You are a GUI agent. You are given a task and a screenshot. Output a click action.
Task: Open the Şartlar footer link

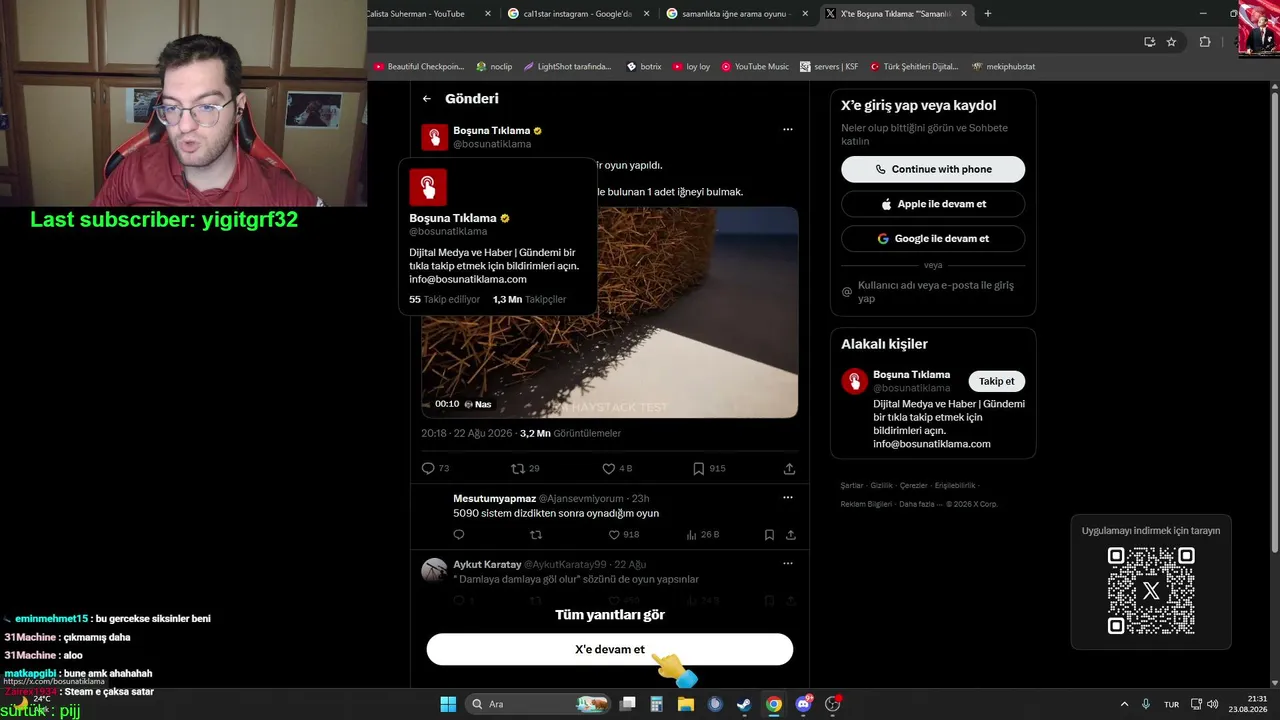[852, 486]
